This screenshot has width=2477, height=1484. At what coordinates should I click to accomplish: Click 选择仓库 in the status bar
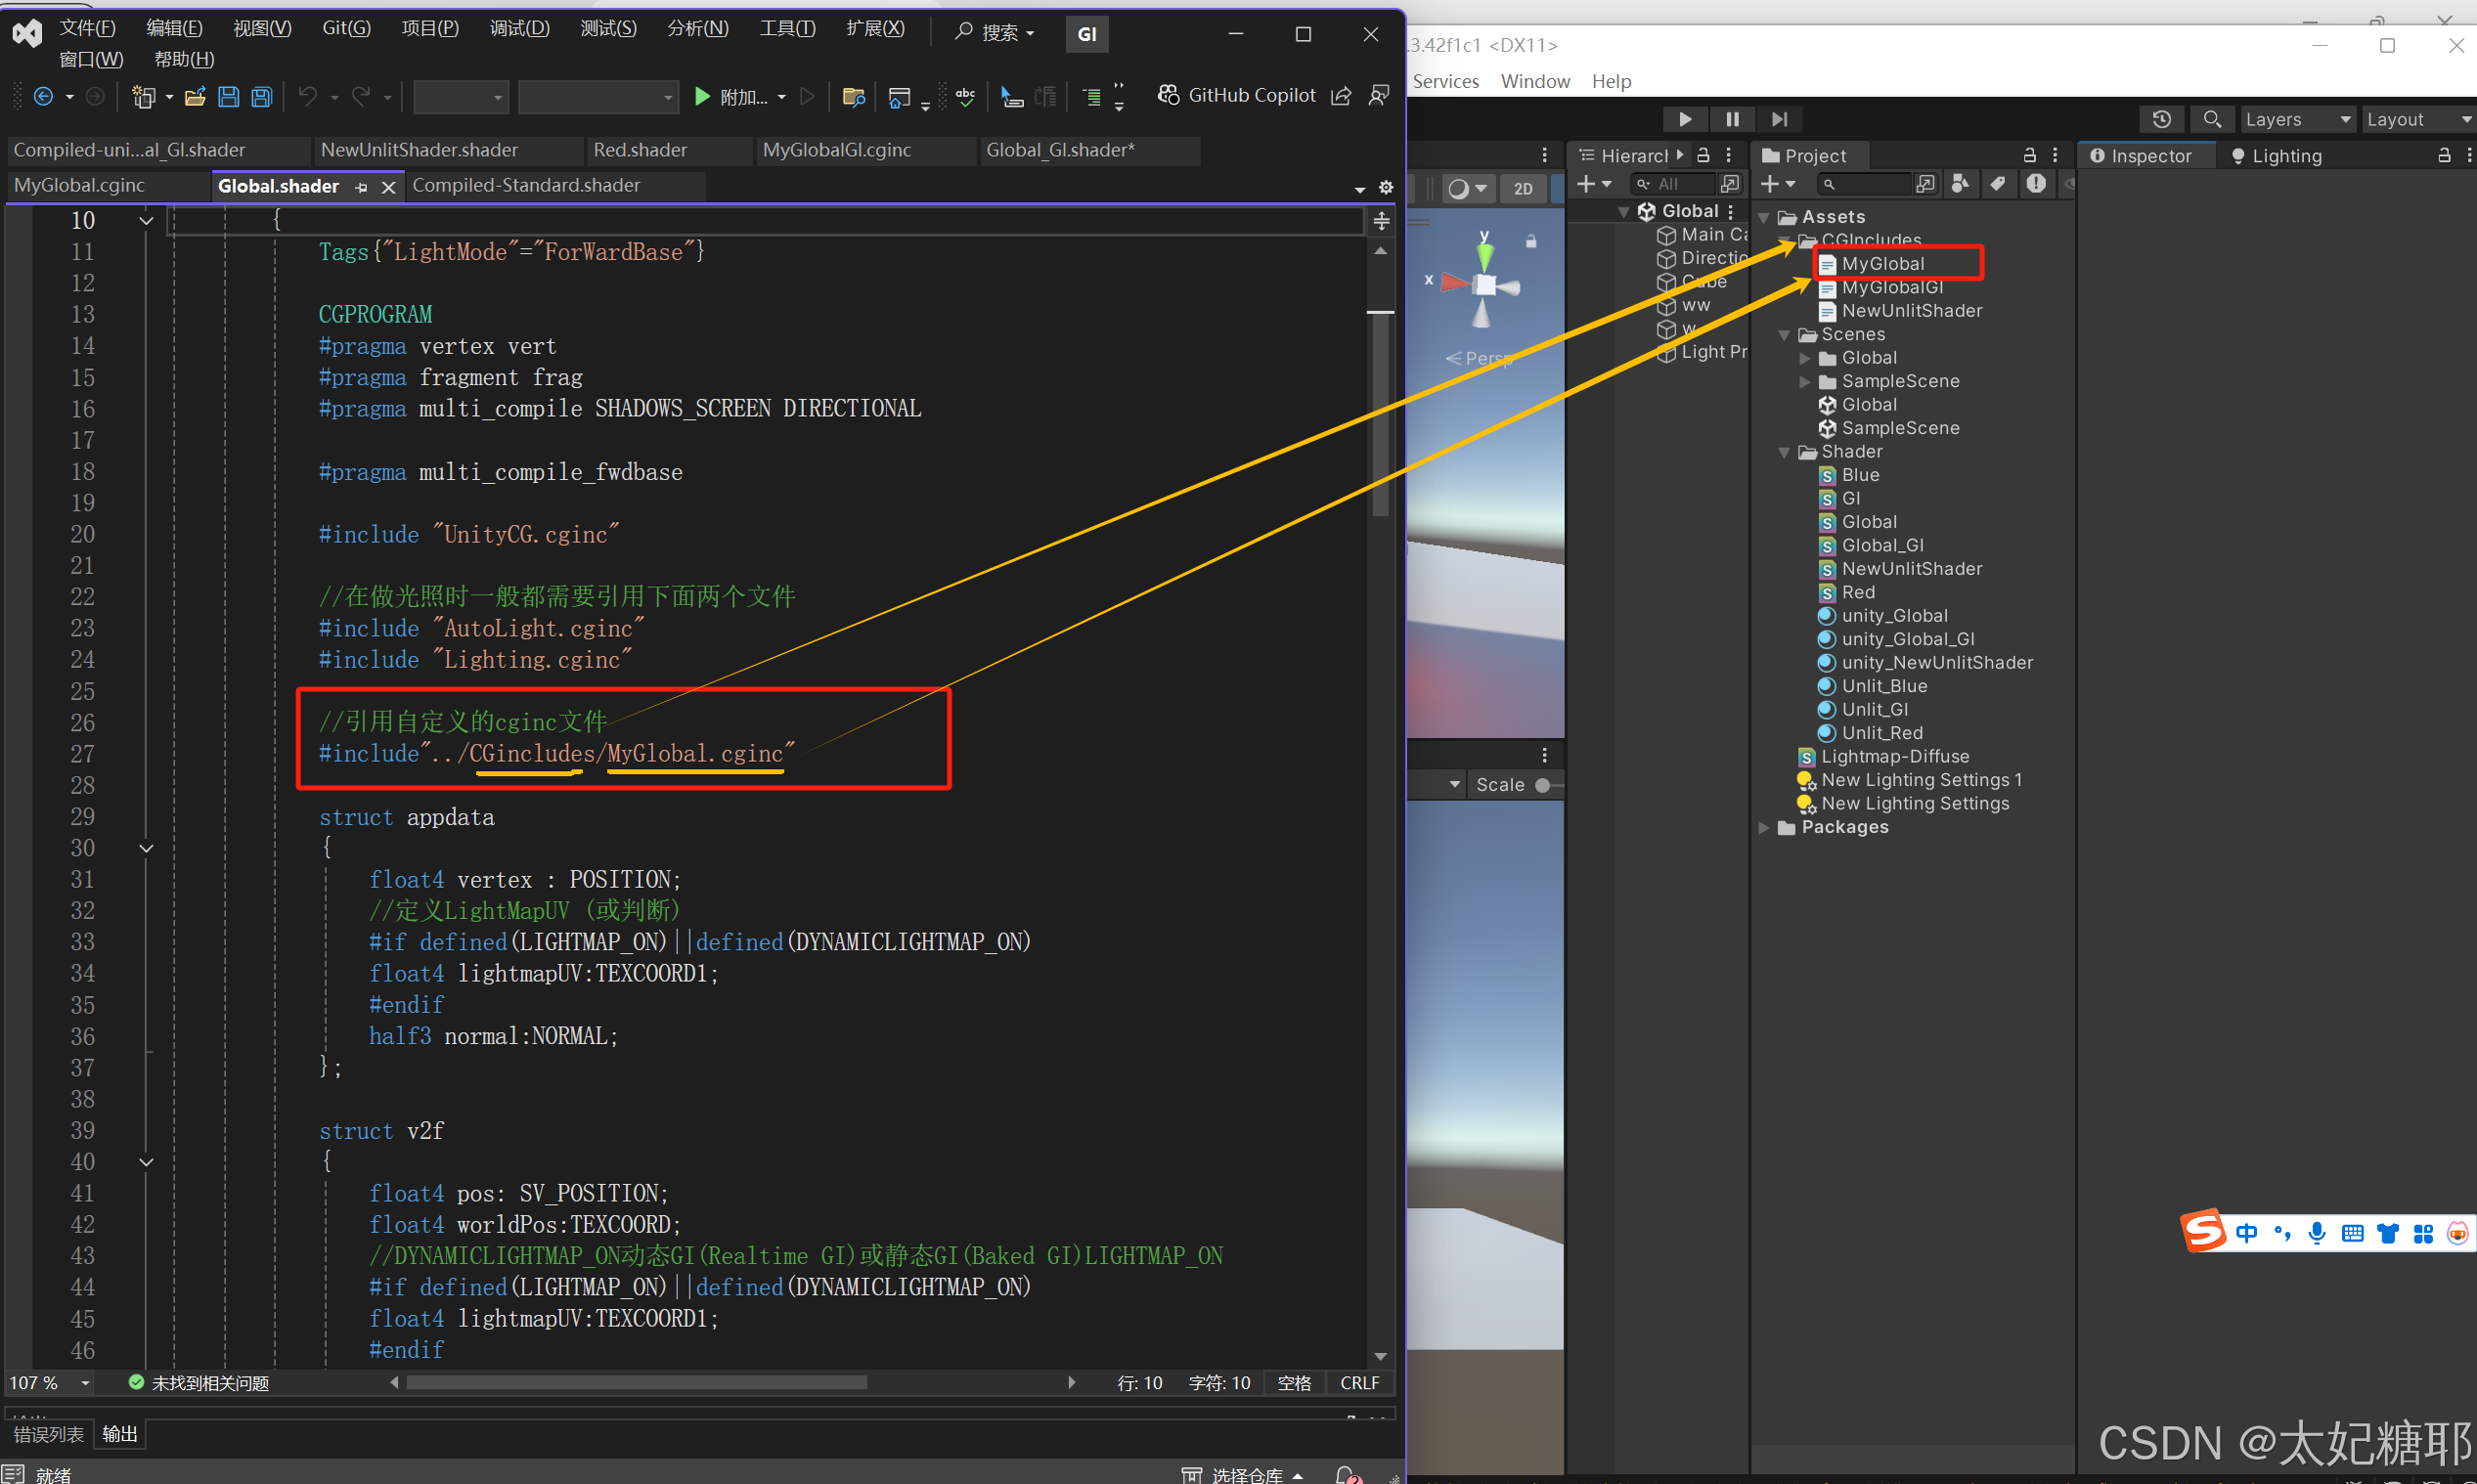point(1245,1474)
